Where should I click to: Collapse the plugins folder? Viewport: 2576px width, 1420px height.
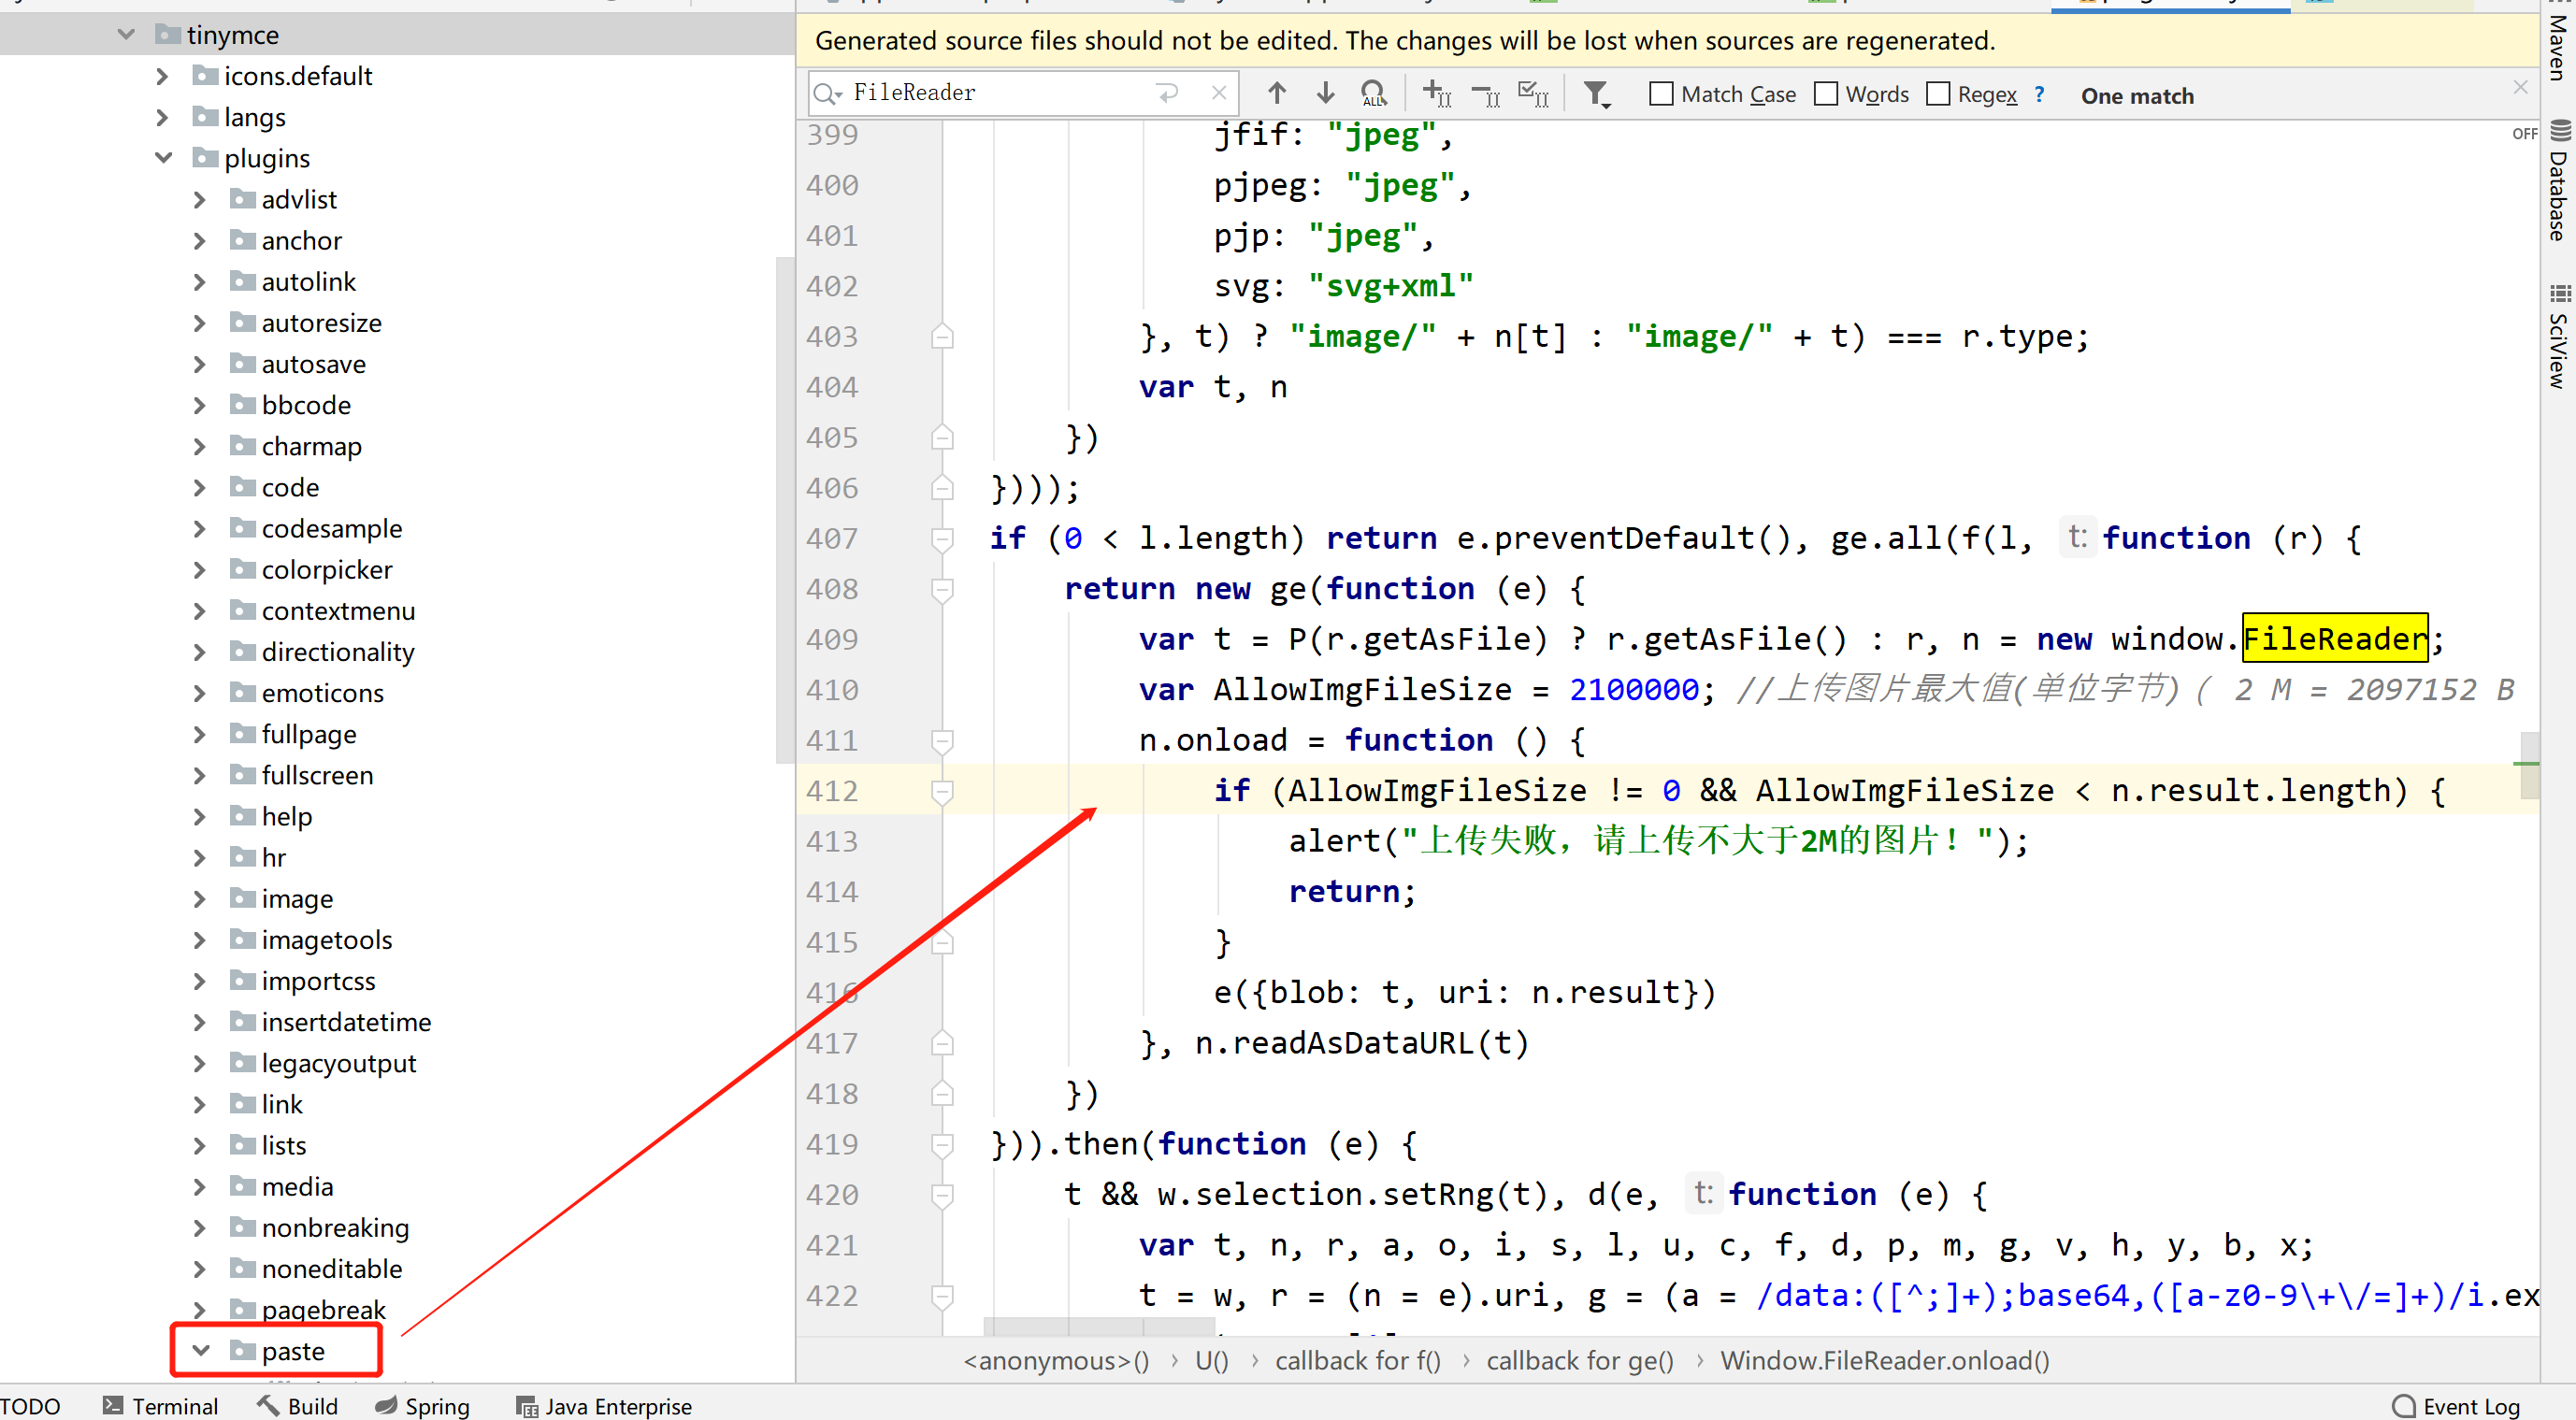tap(164, 158)
